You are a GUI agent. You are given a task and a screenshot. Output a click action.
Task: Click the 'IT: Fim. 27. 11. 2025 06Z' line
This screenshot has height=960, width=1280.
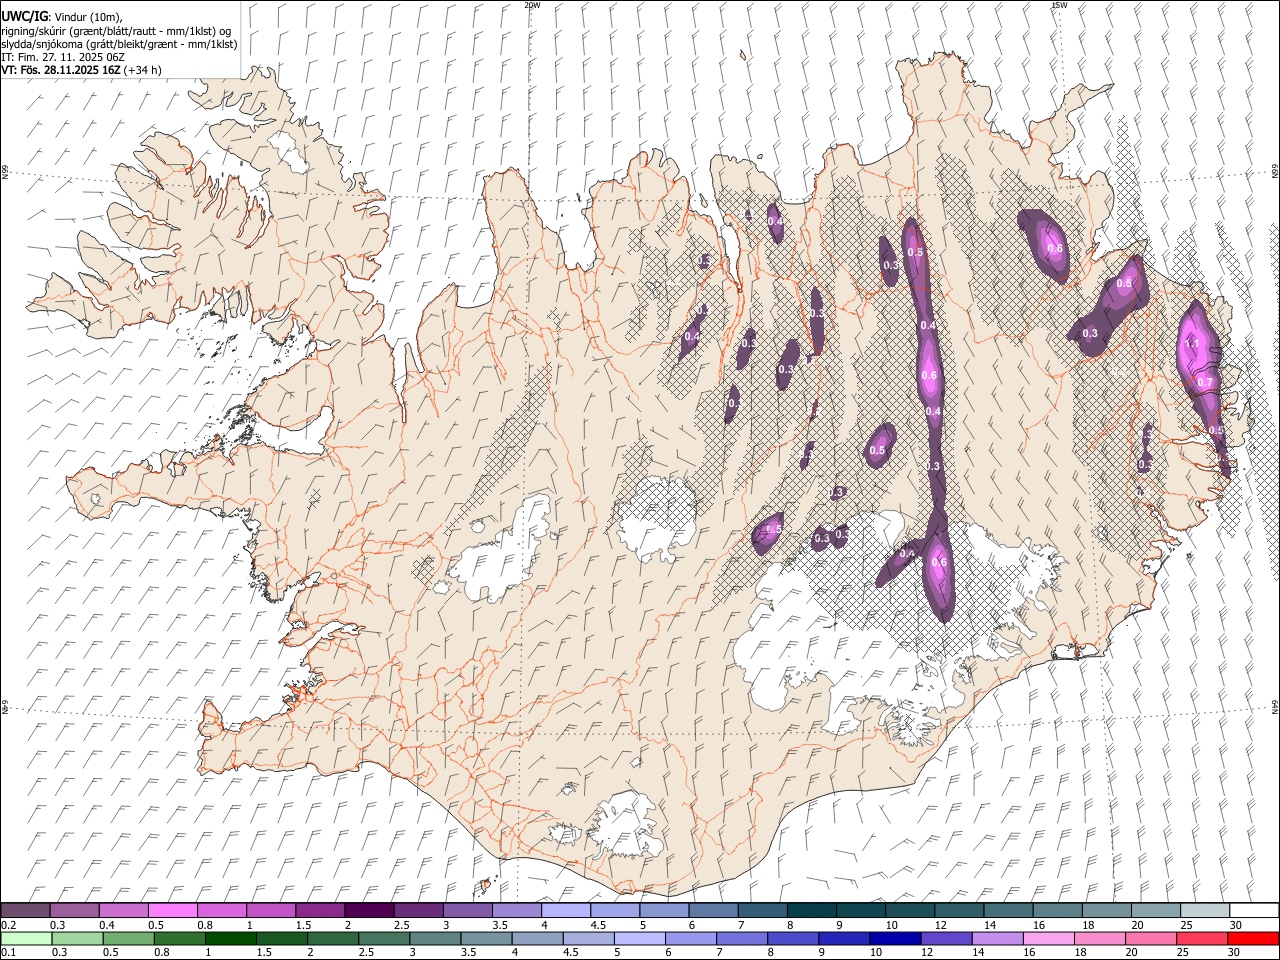(63, 57)
